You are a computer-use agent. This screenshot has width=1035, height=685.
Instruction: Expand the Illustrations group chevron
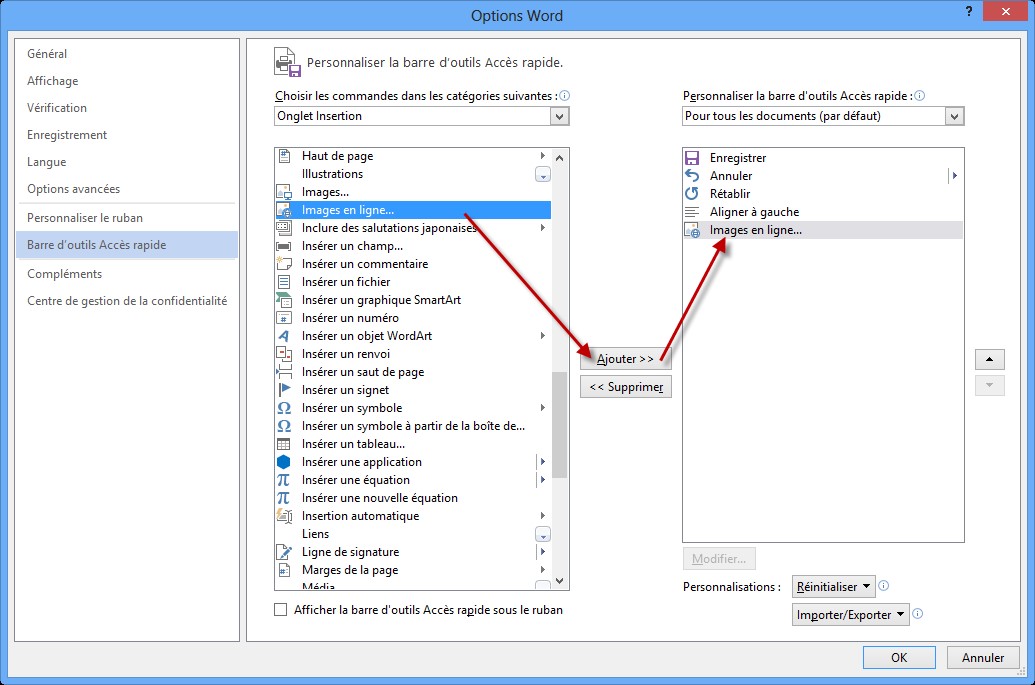click(543, 175)
